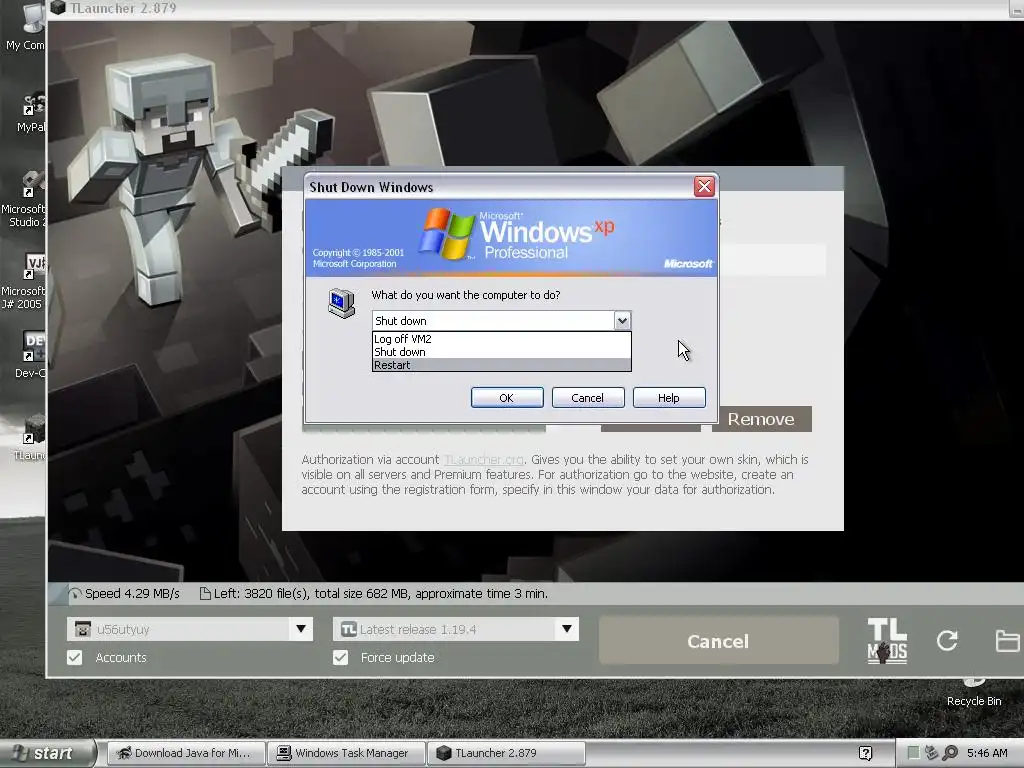1024x768 pixels.
Task: Click the Remove button in TLauncher
Action: click(761, 419)
